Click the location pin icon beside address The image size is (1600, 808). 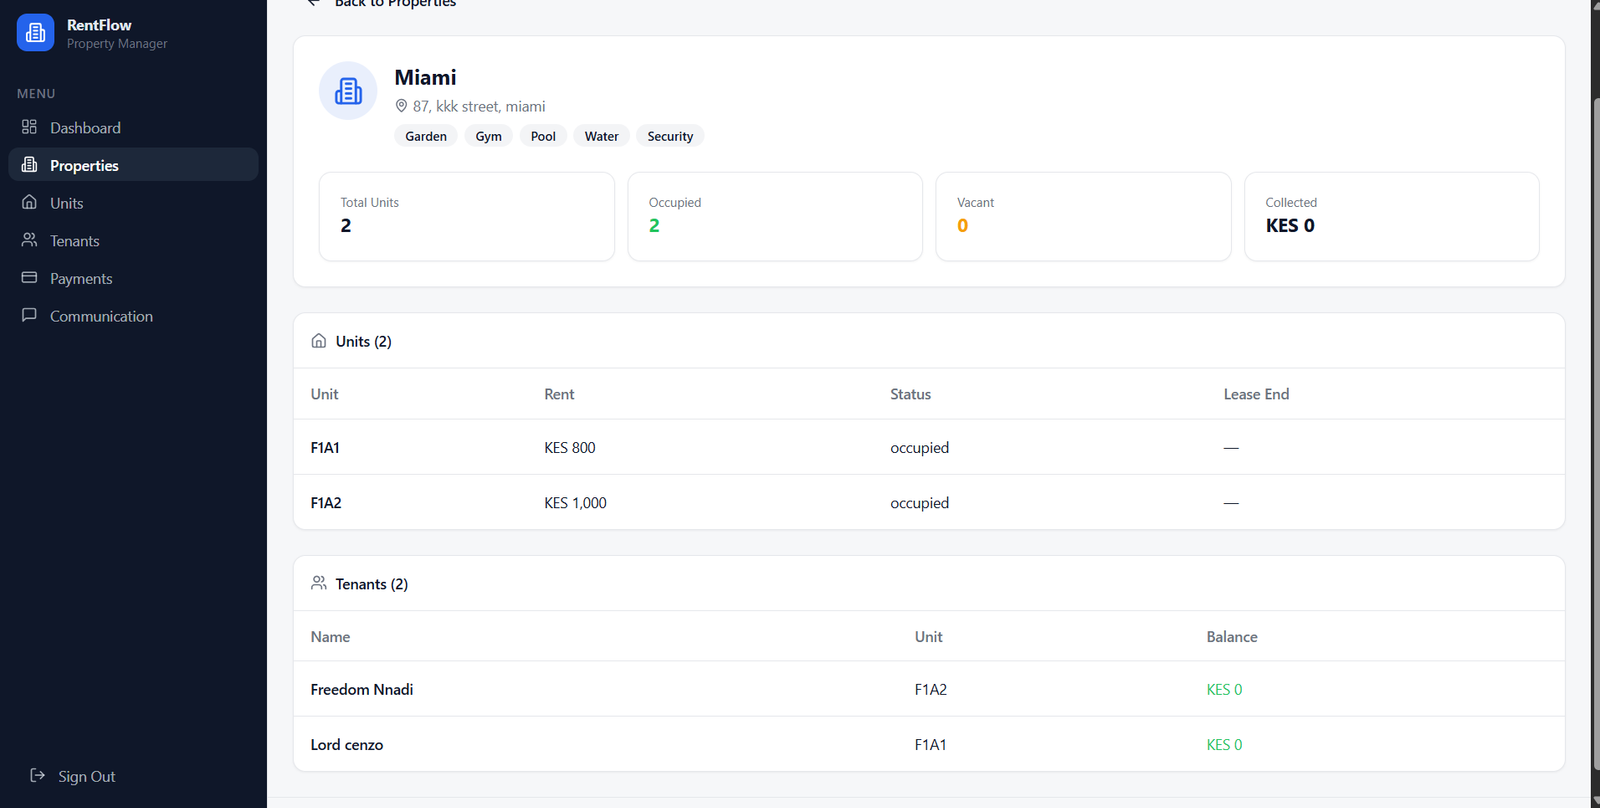click(401, 106)
